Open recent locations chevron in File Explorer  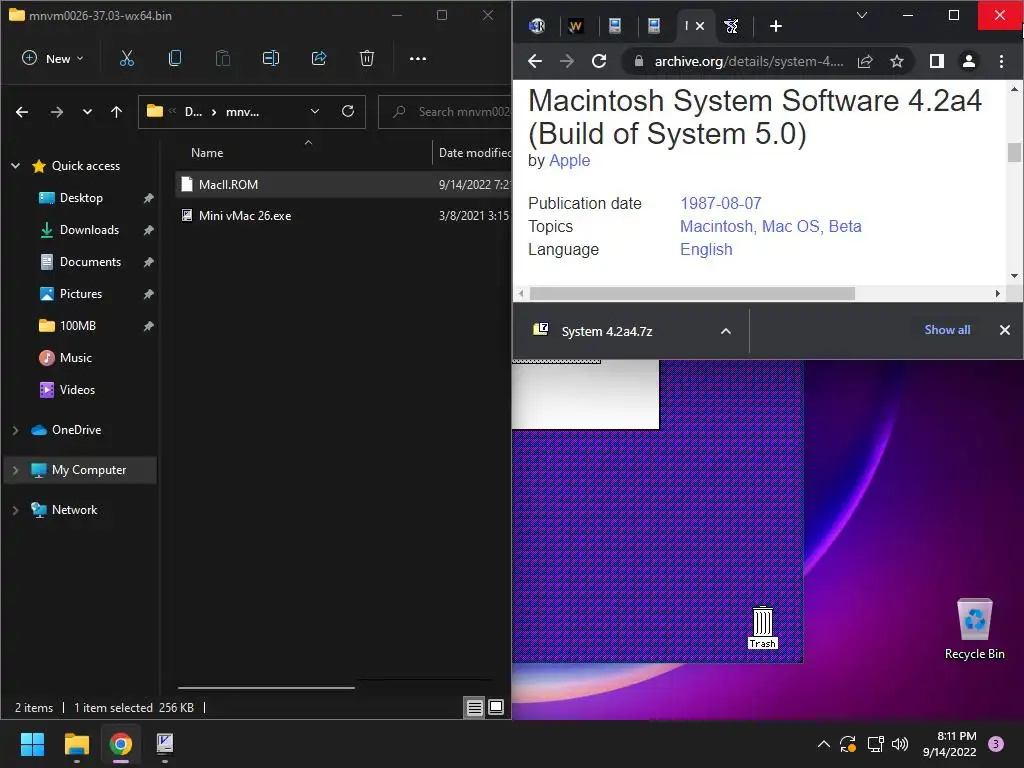tap(88, 112)
